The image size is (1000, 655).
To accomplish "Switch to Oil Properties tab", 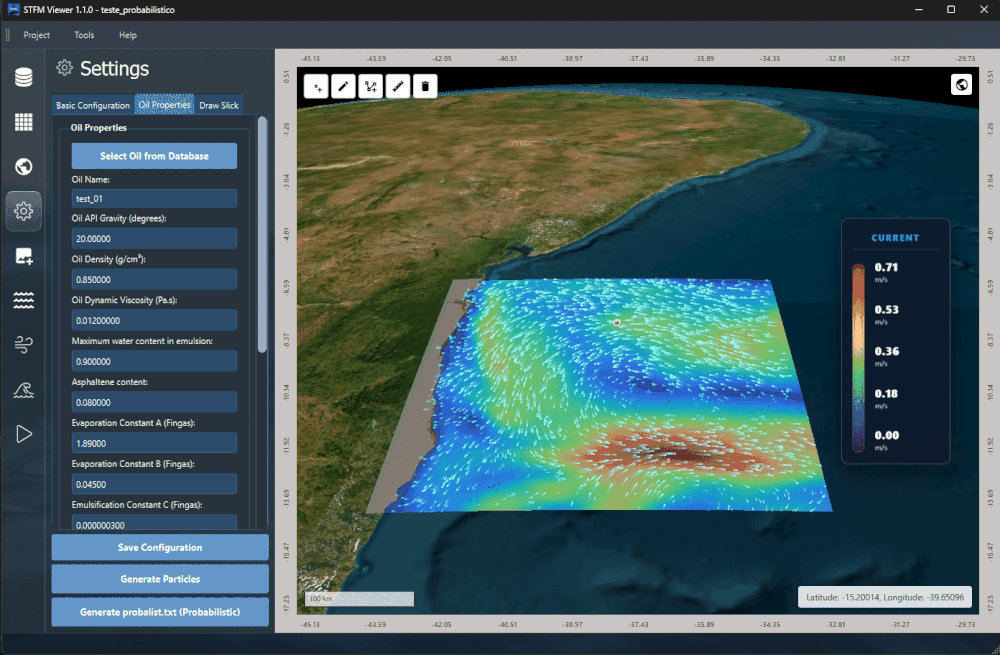I will click(165, 105).
